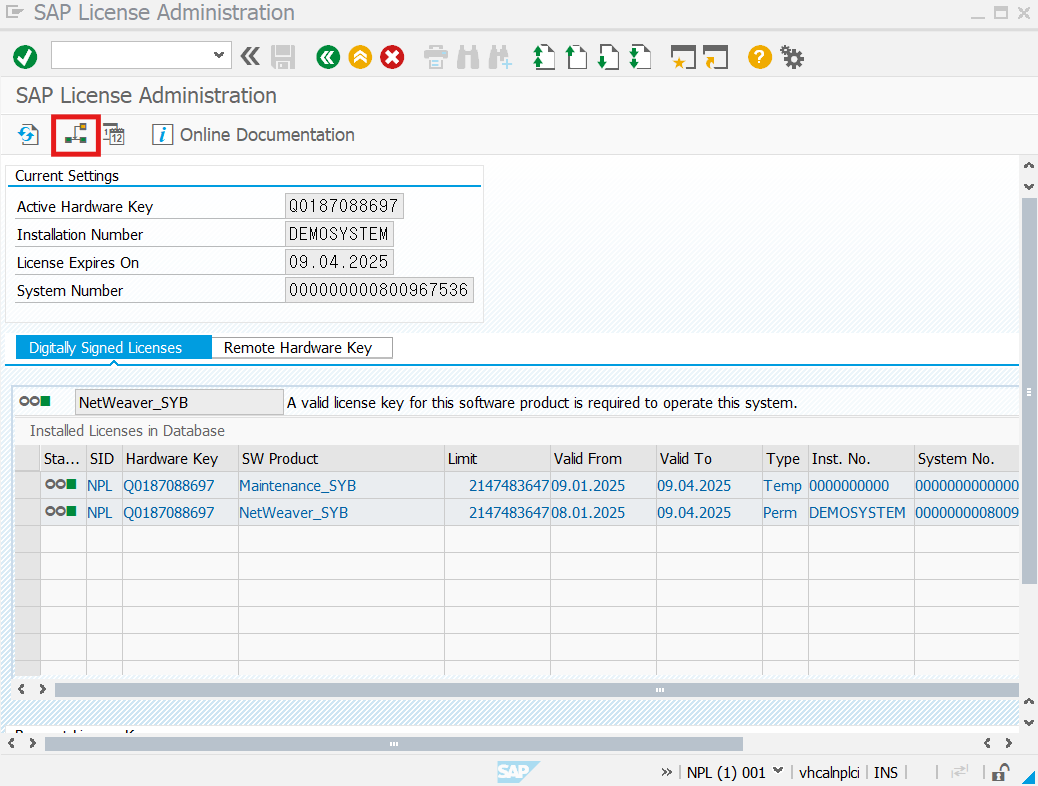
Task: Go to Last Page icon
Action: coord(640,57)
